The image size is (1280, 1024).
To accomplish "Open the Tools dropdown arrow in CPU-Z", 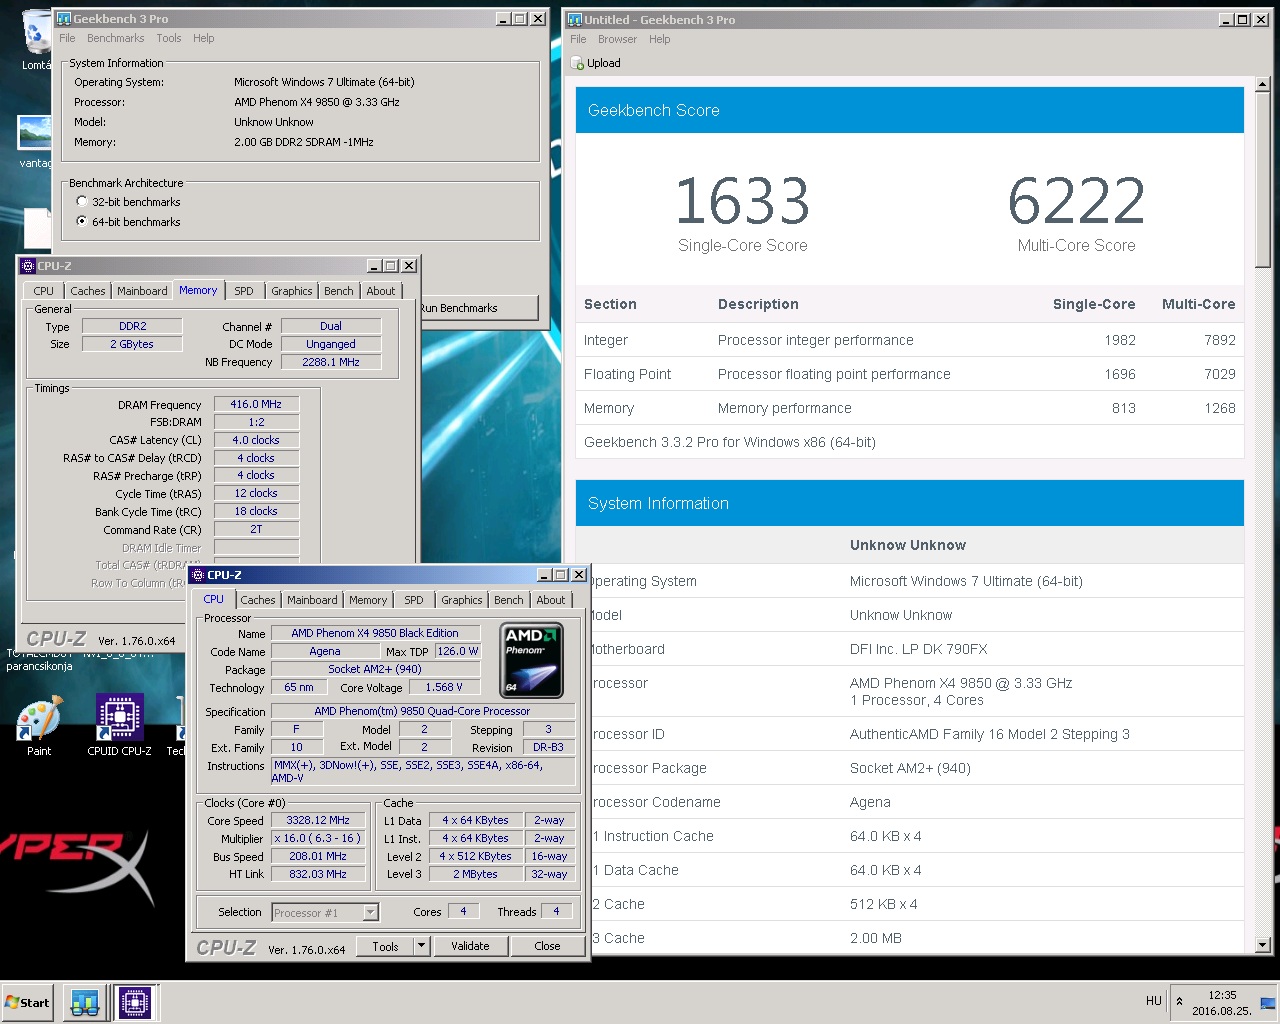I will [x=421, y=946].
